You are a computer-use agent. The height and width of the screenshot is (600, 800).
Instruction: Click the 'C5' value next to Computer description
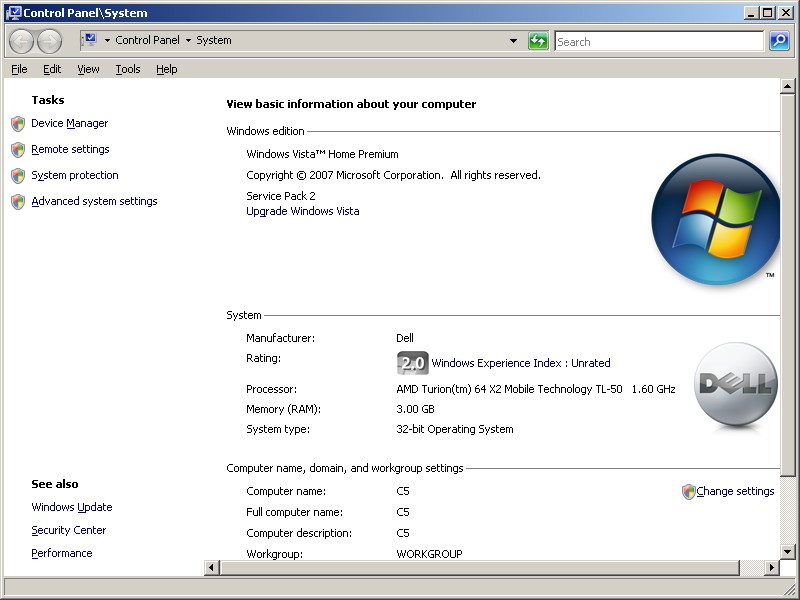click(x=403, y=533)
